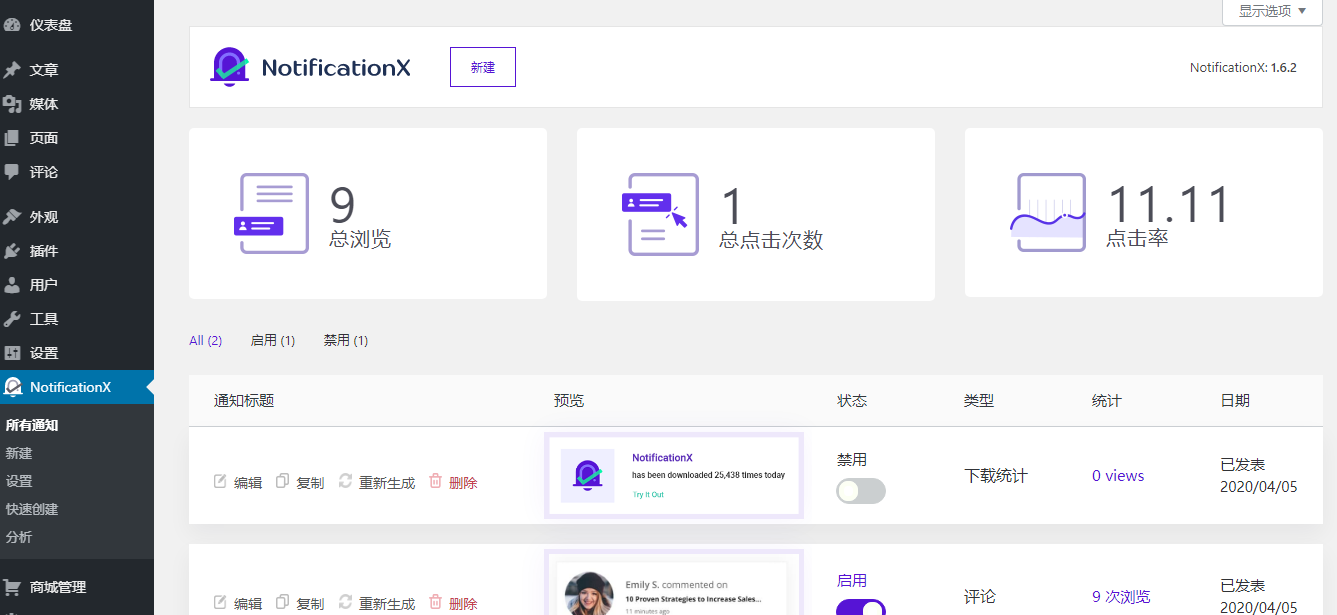
Task: Click the total views document icon
Action: tap(272, 213)
